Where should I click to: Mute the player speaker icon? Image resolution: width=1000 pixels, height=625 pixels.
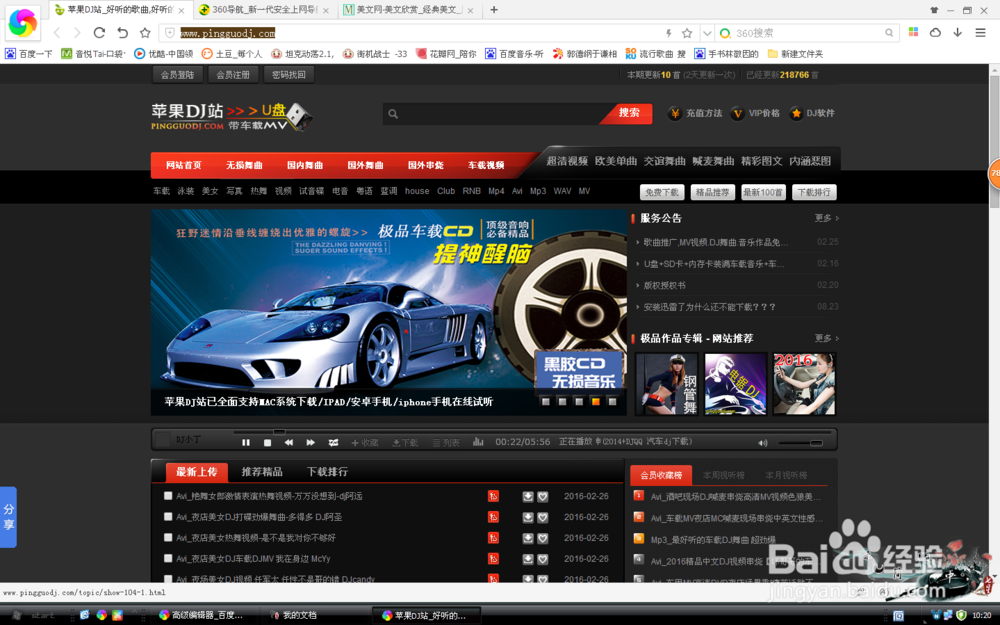pyautogui.click(x=763, y=443)
